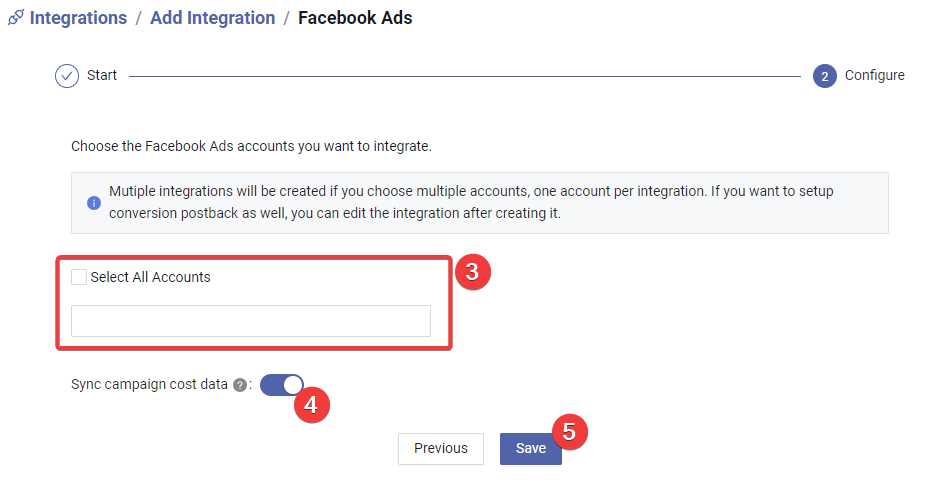
Task: Go to Integrations in the breadcrumb
Action: (x=79, y=18)
